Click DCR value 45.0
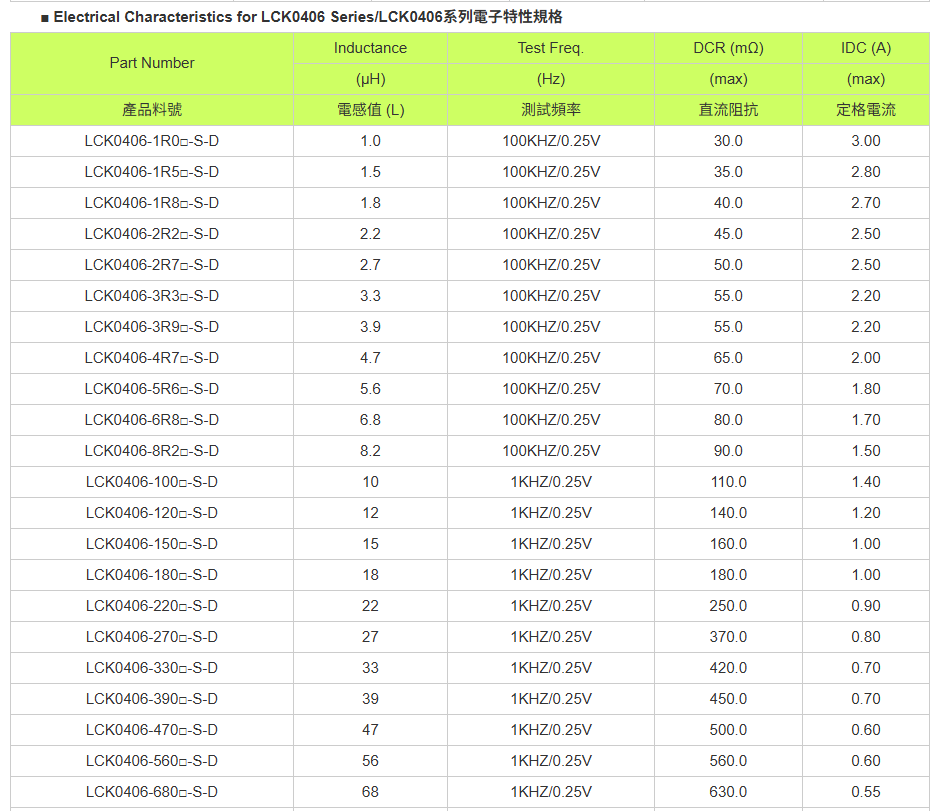Image resolution: width=945 pixels, height=811 pixels. (x=729, y=234)
